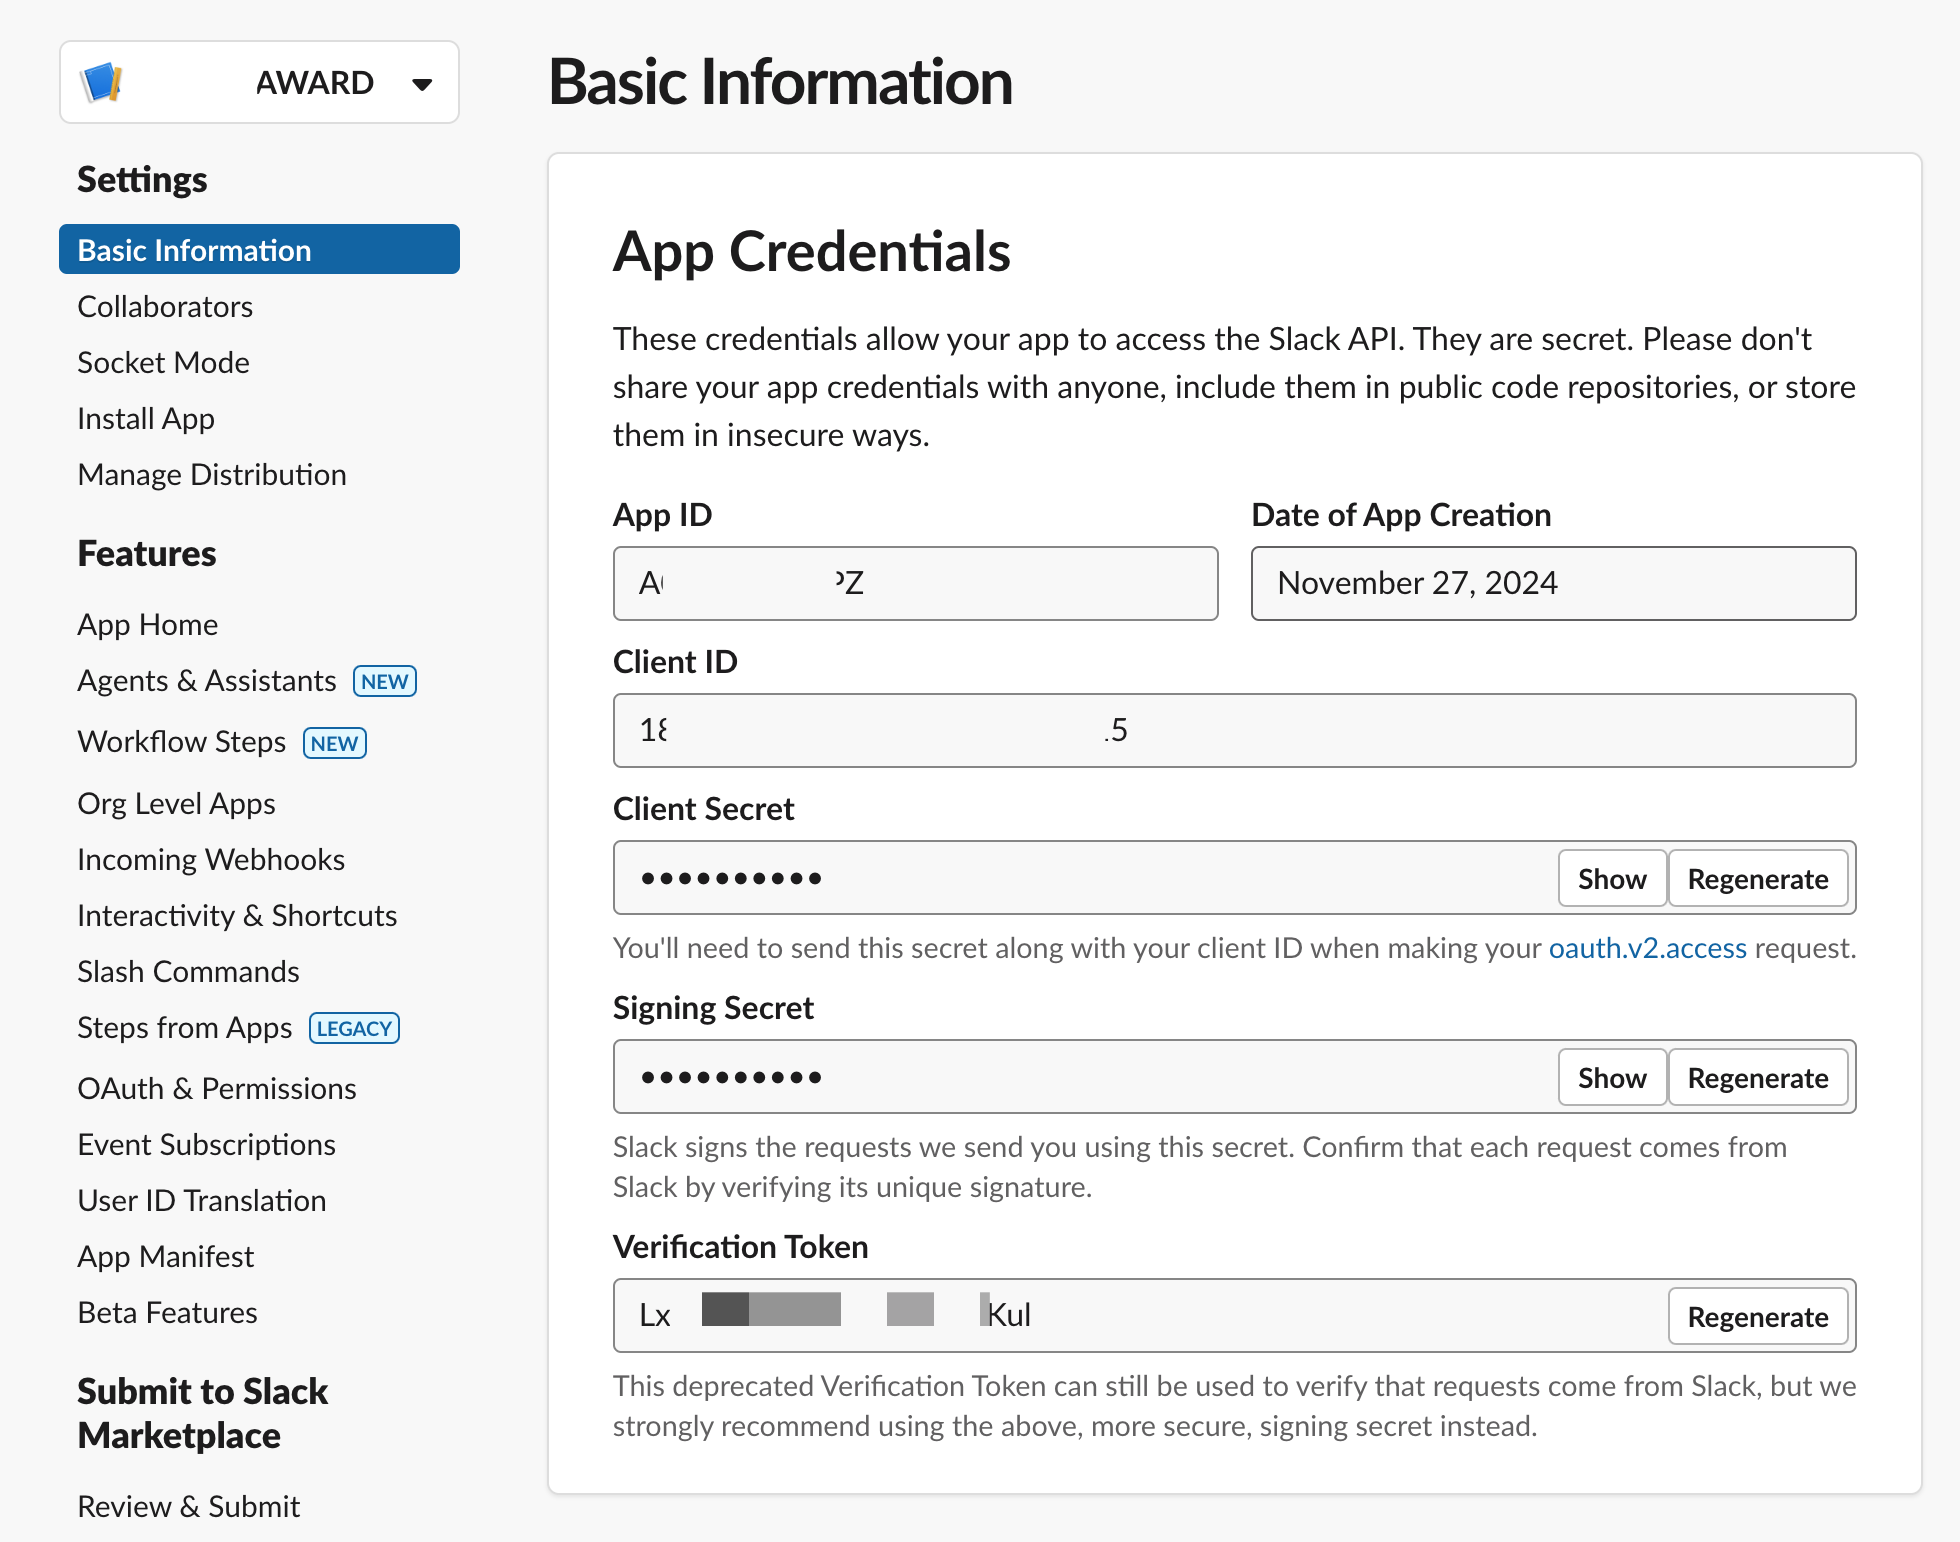The width and height of the screenshot is (1960, 1542).
Task: Regenerate the Signing Secret
Action: [x=1757, y=1078]
